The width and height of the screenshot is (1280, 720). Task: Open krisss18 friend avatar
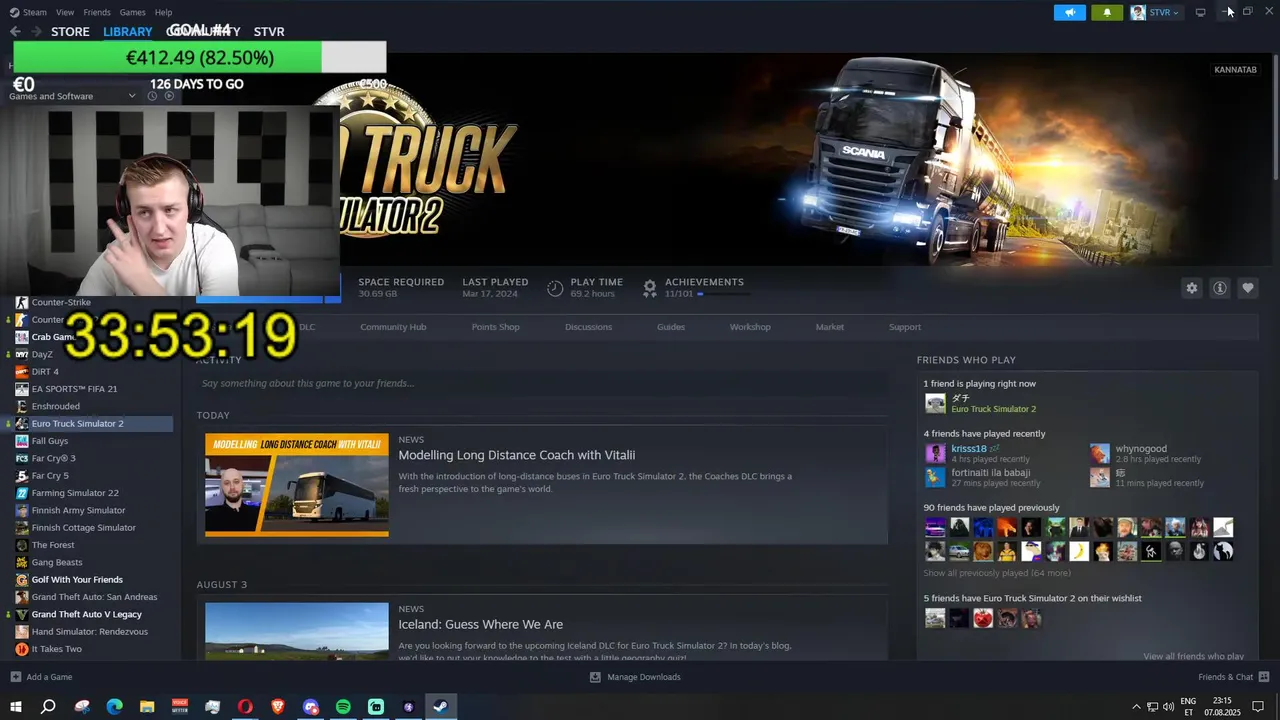pos(935,454)
